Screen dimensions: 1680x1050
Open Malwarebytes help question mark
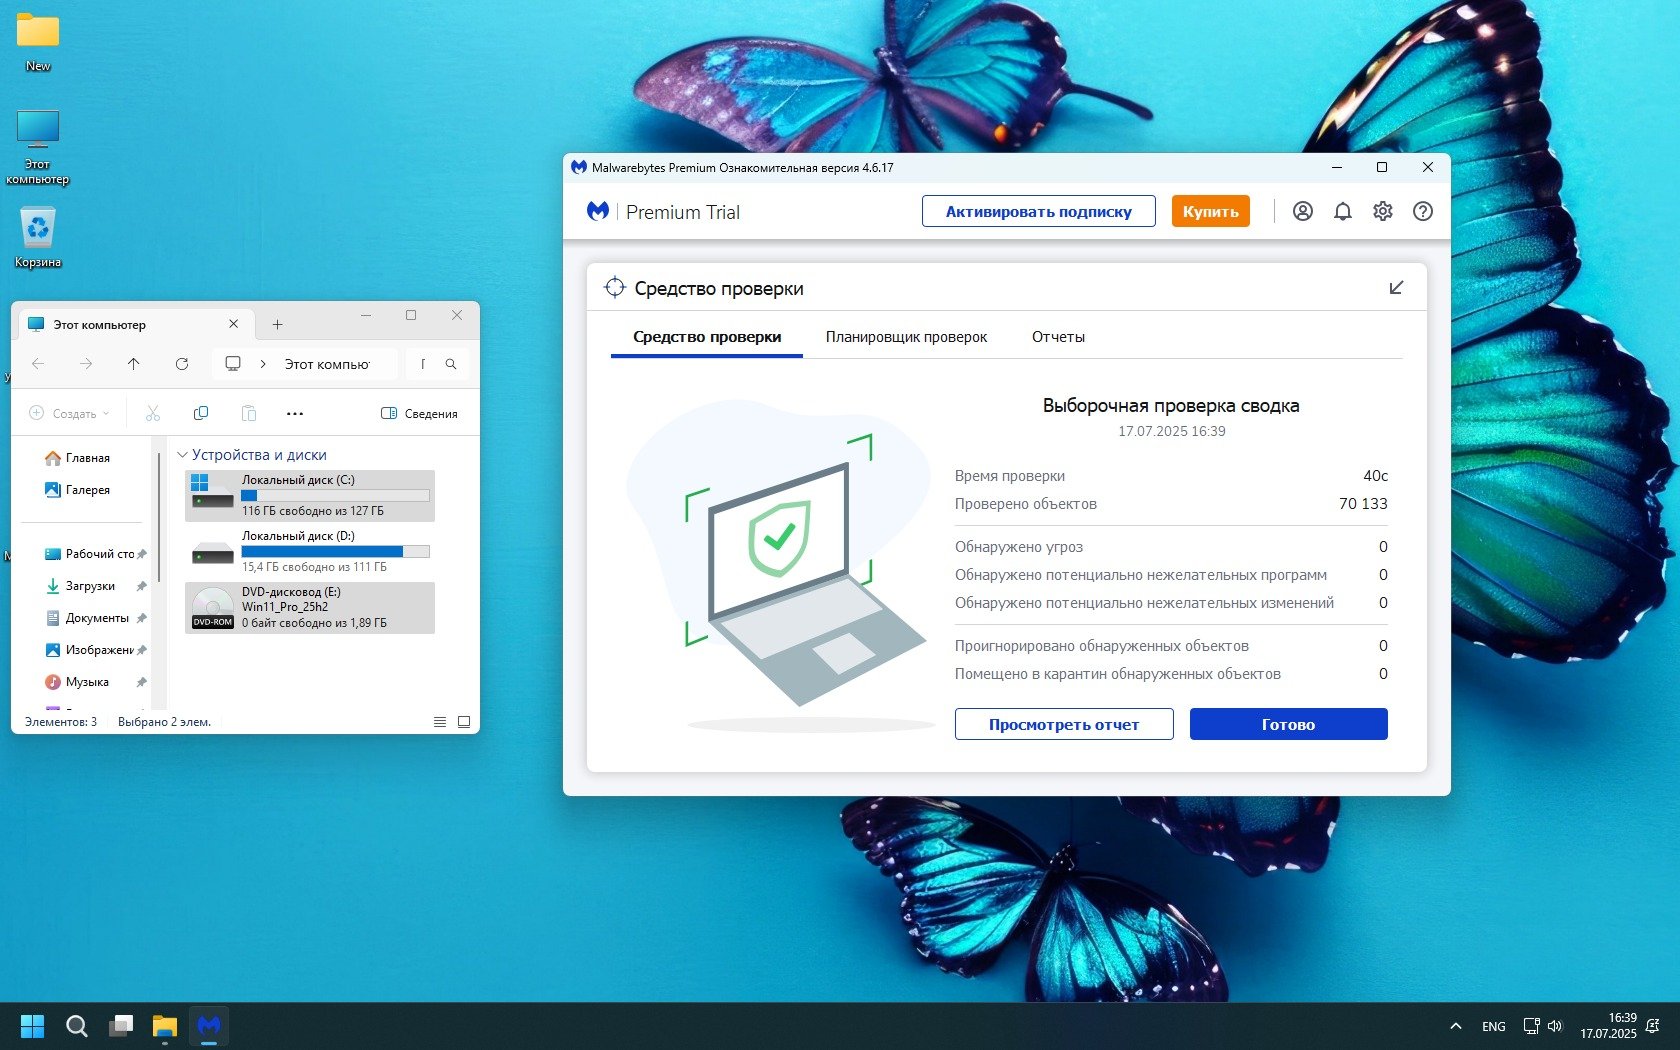point(1422,211)
